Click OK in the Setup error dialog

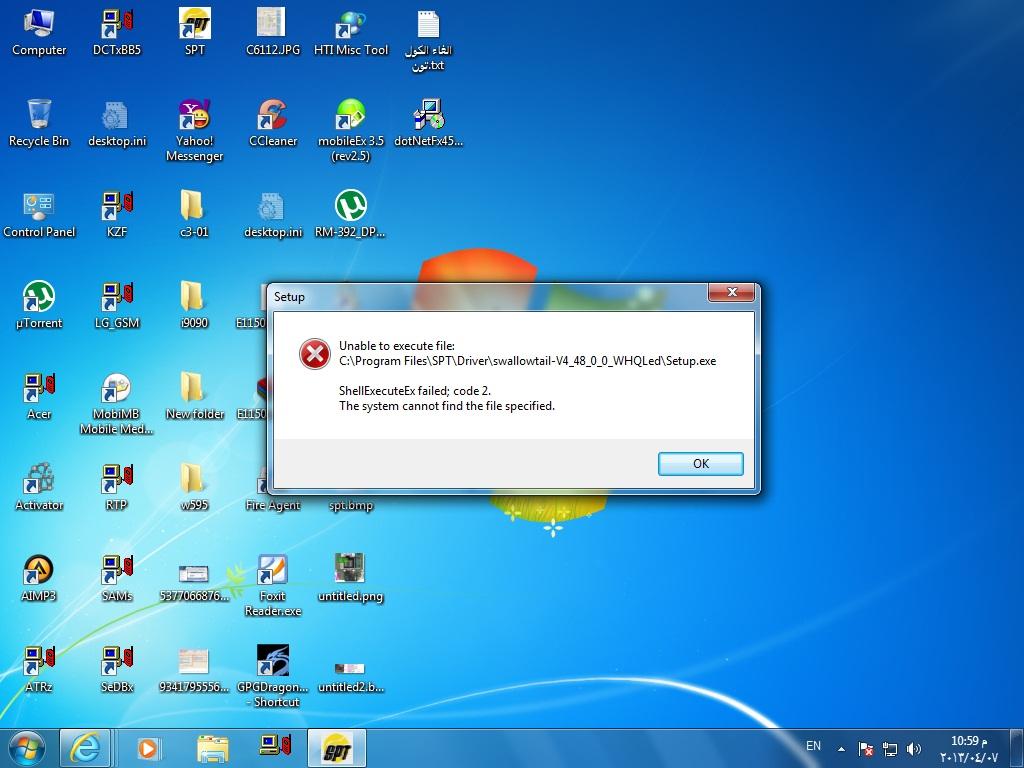(x=700, y=464)
